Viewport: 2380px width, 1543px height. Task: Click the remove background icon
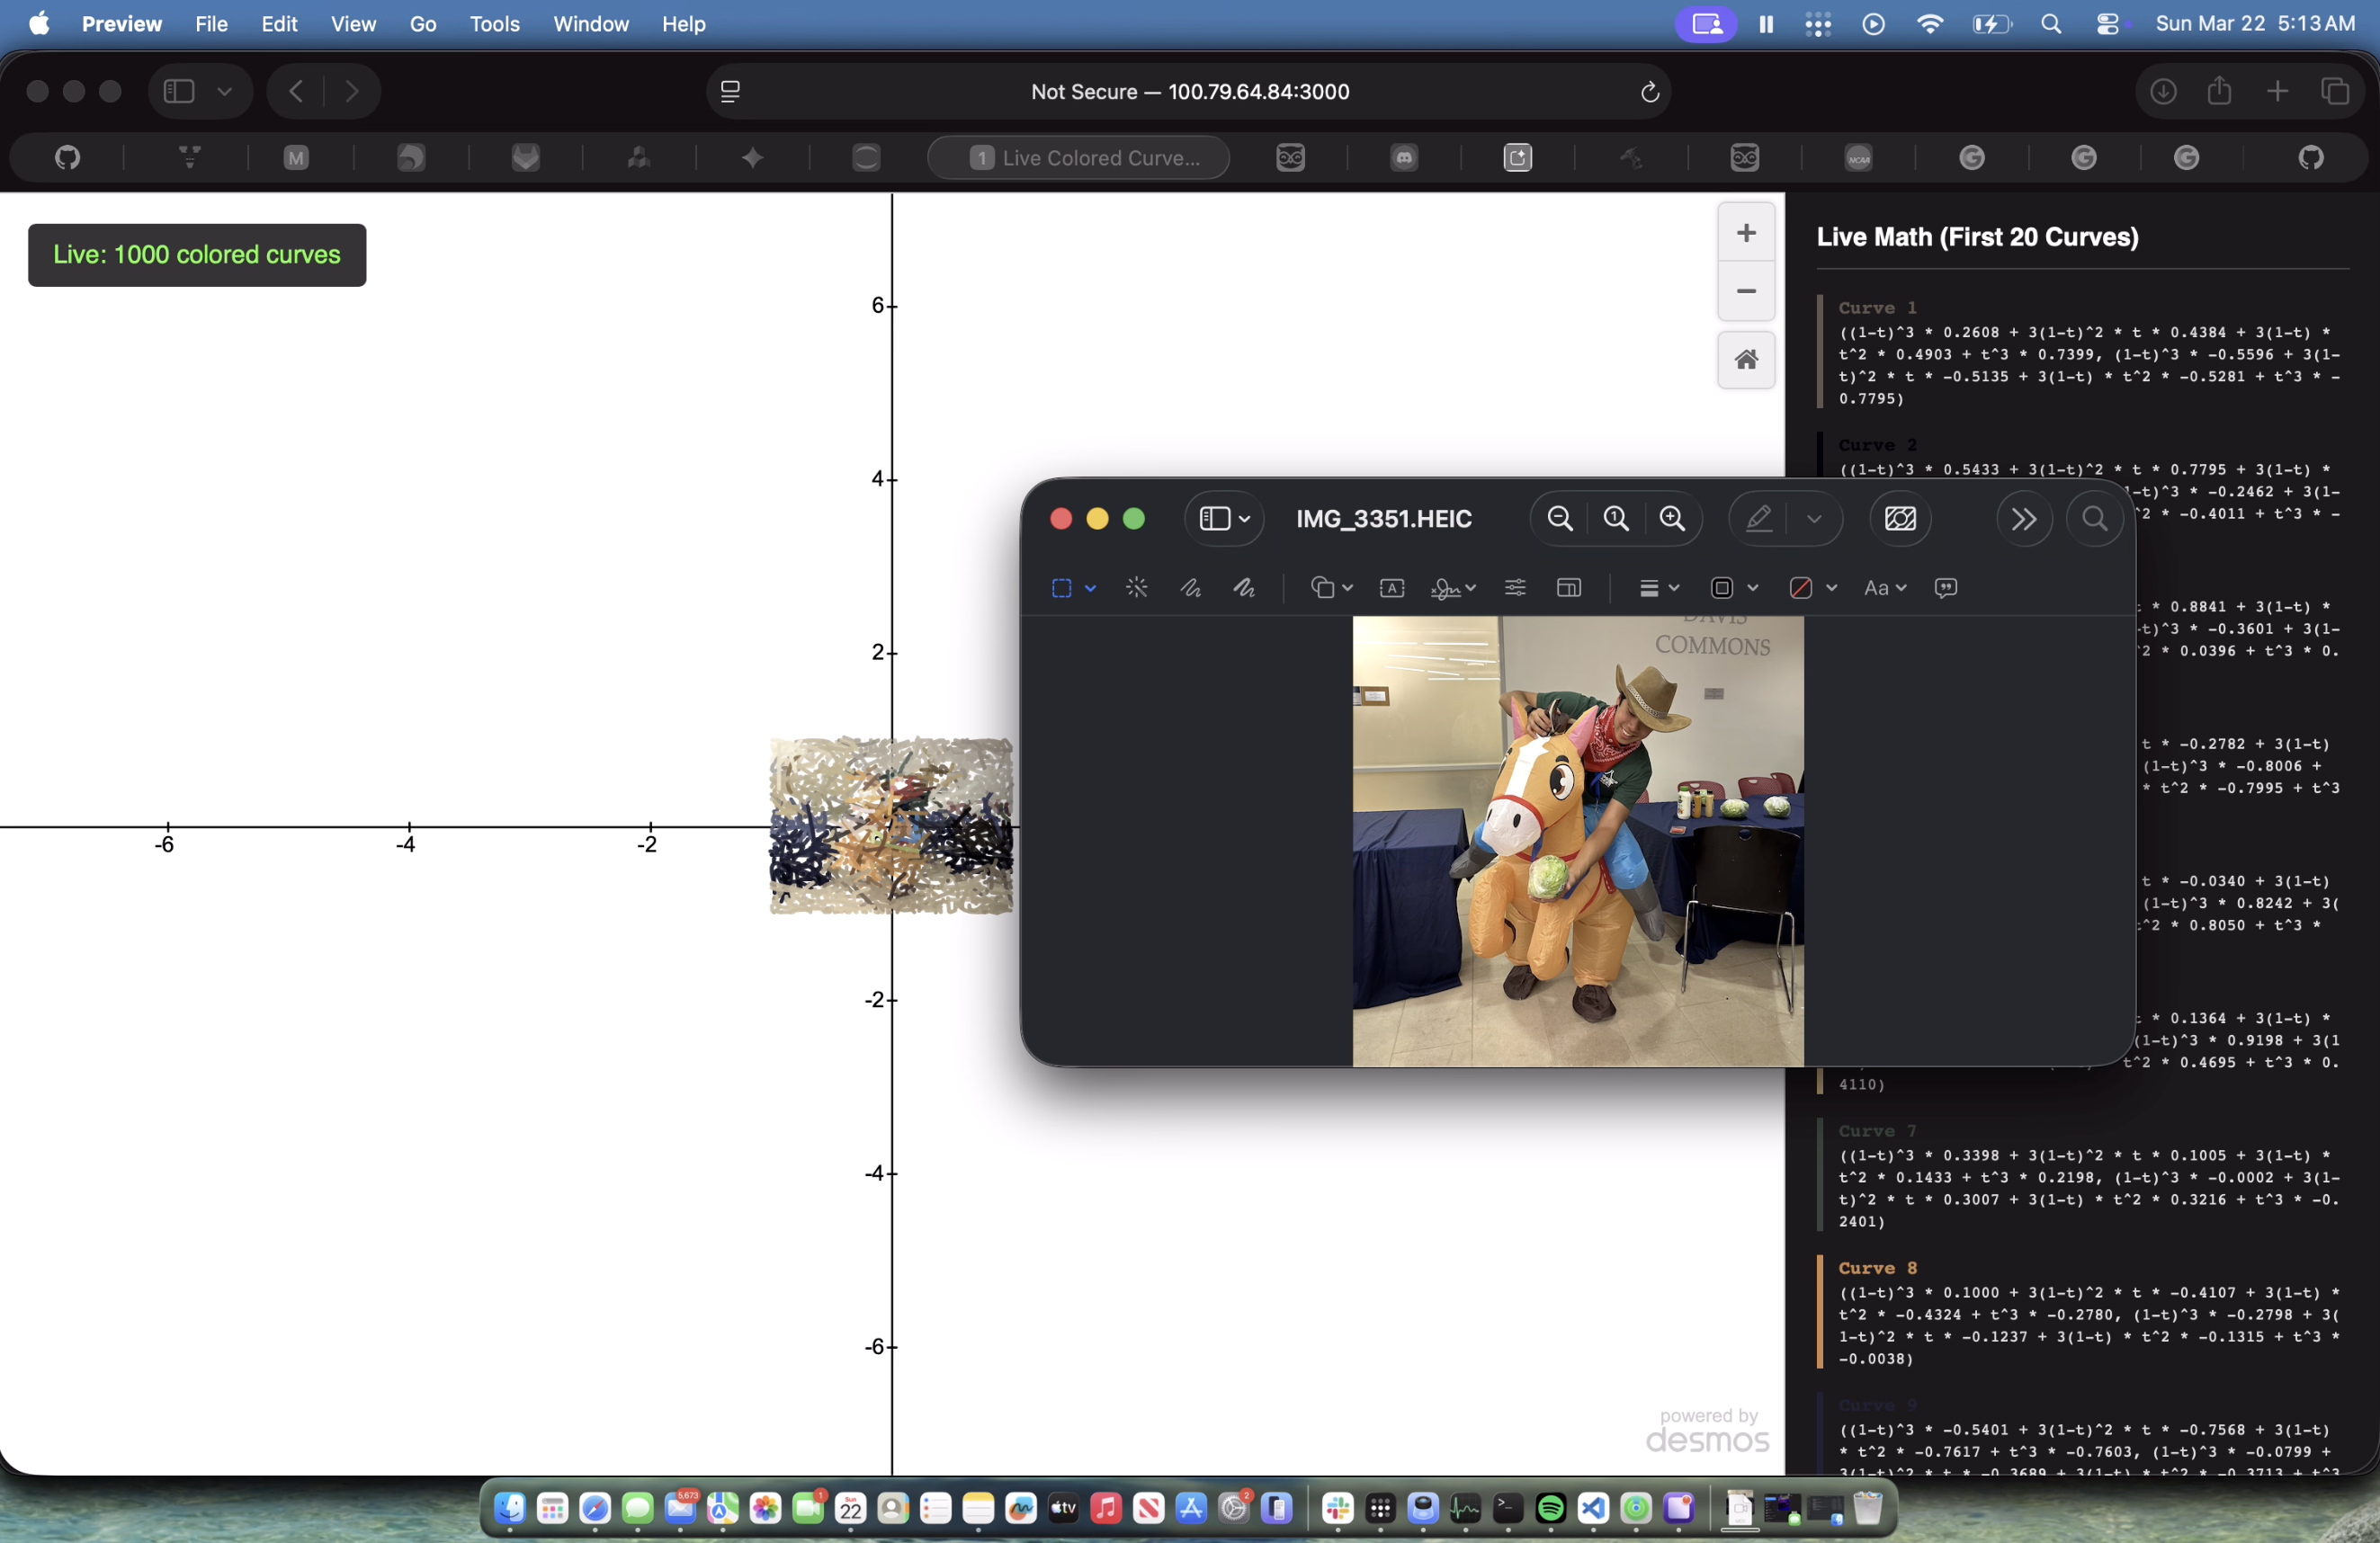[1899, 519]
